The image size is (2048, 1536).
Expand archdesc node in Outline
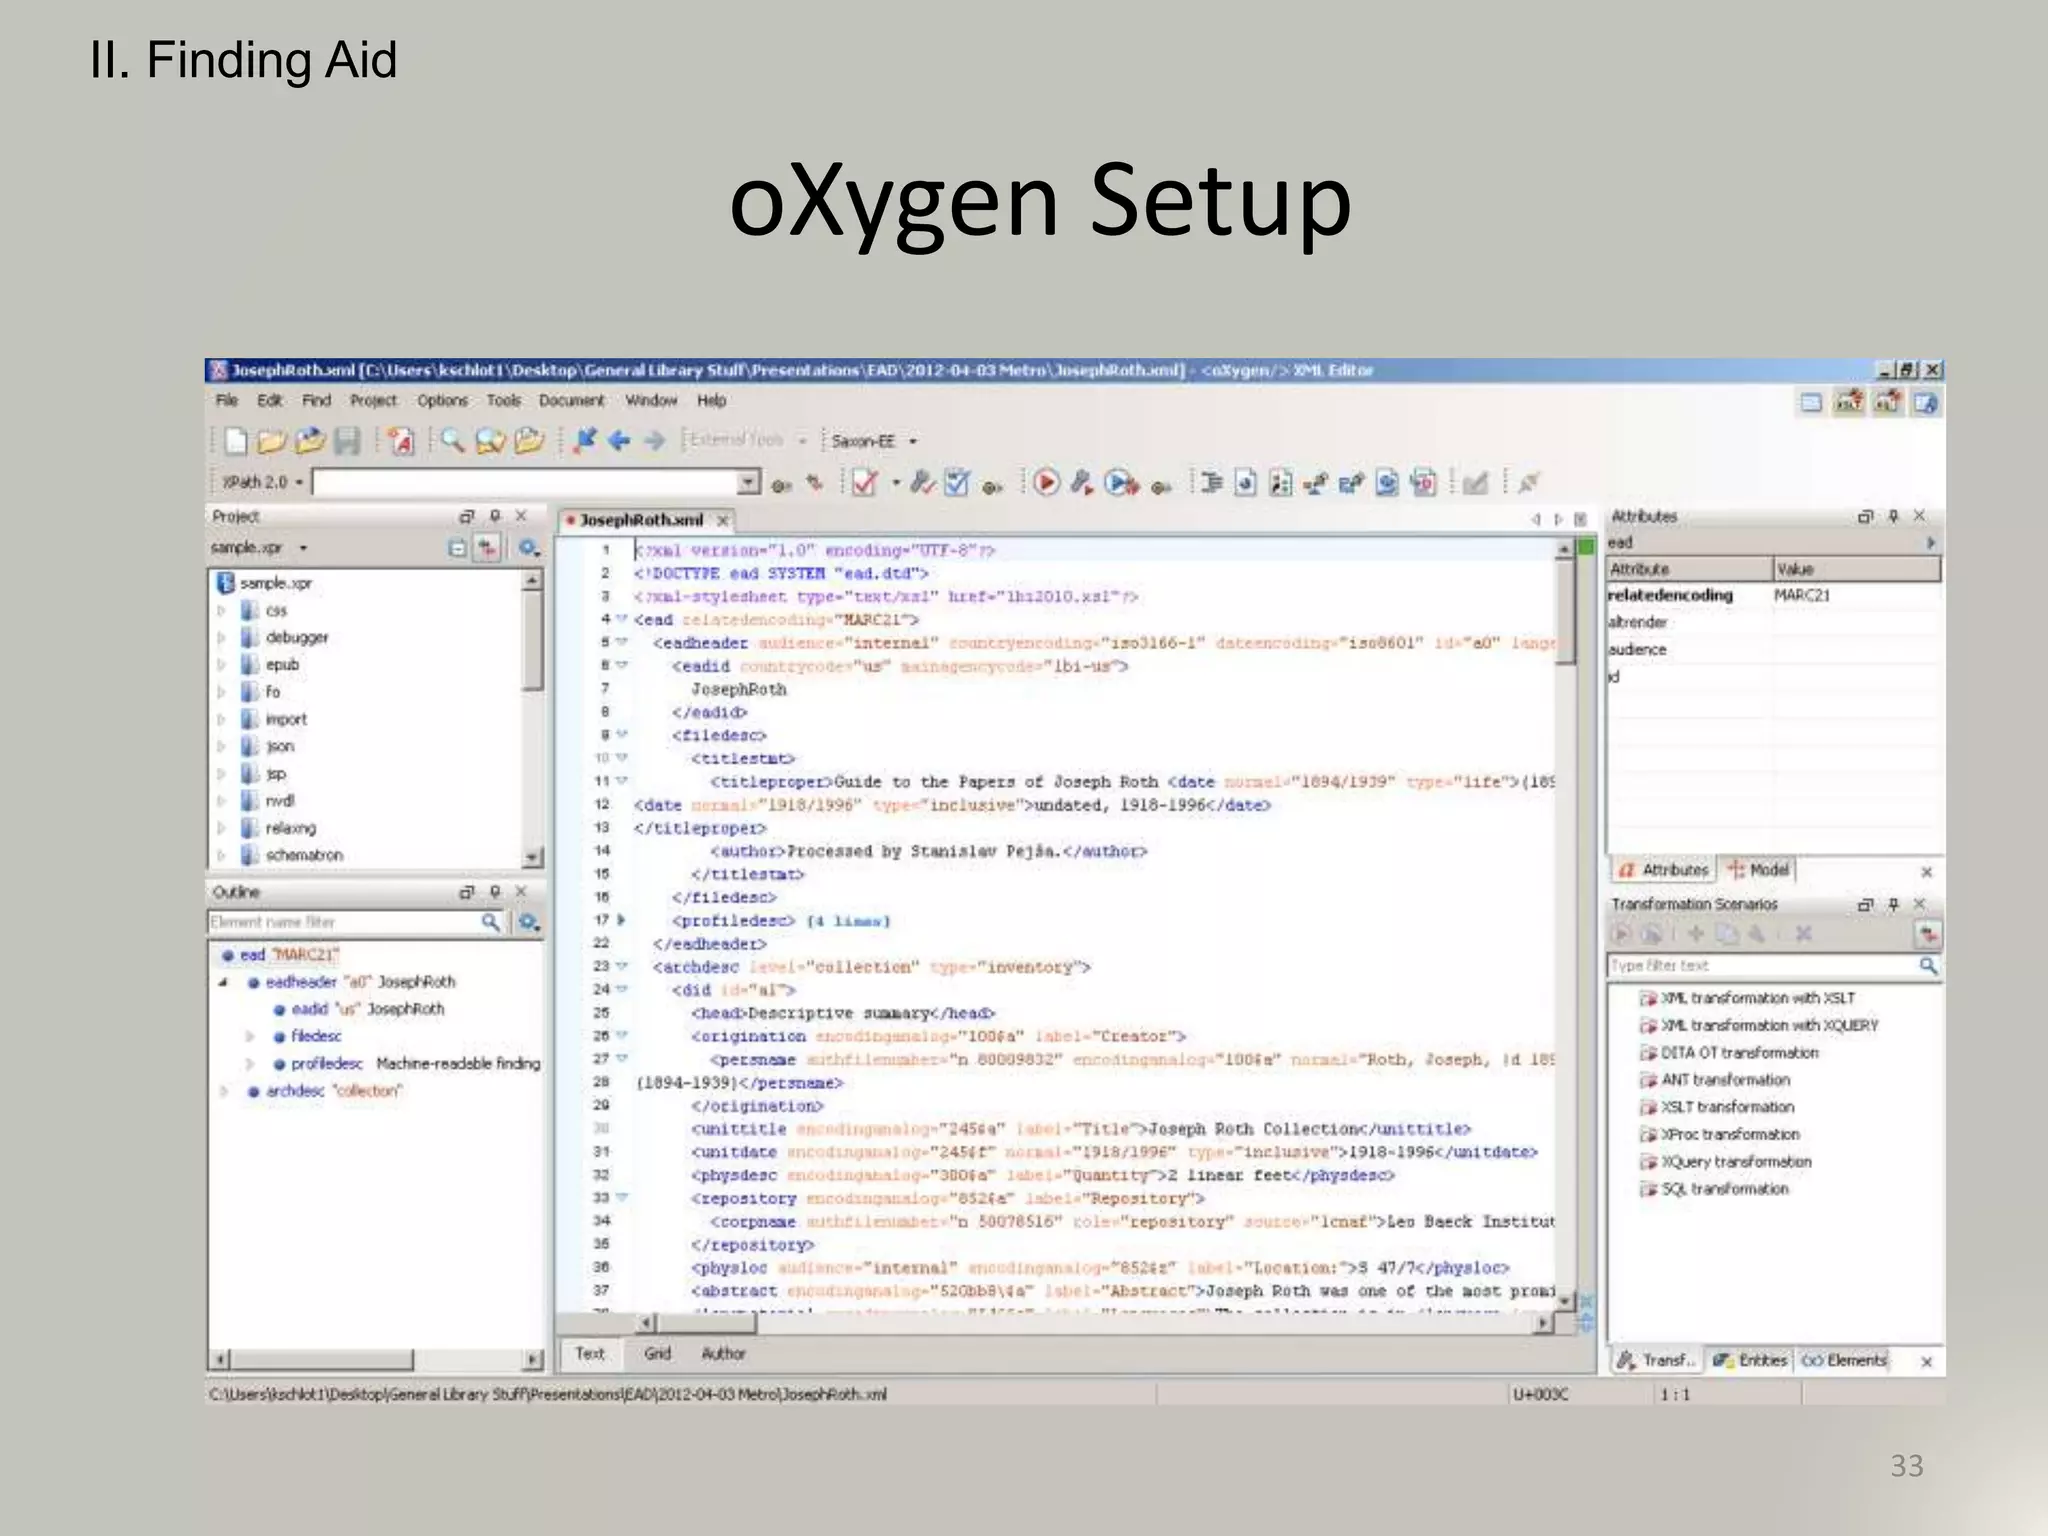(x=224, y=1091)
